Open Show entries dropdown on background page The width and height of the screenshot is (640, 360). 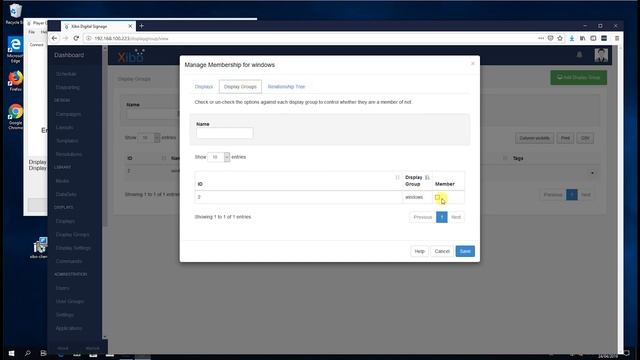point(149,138)
